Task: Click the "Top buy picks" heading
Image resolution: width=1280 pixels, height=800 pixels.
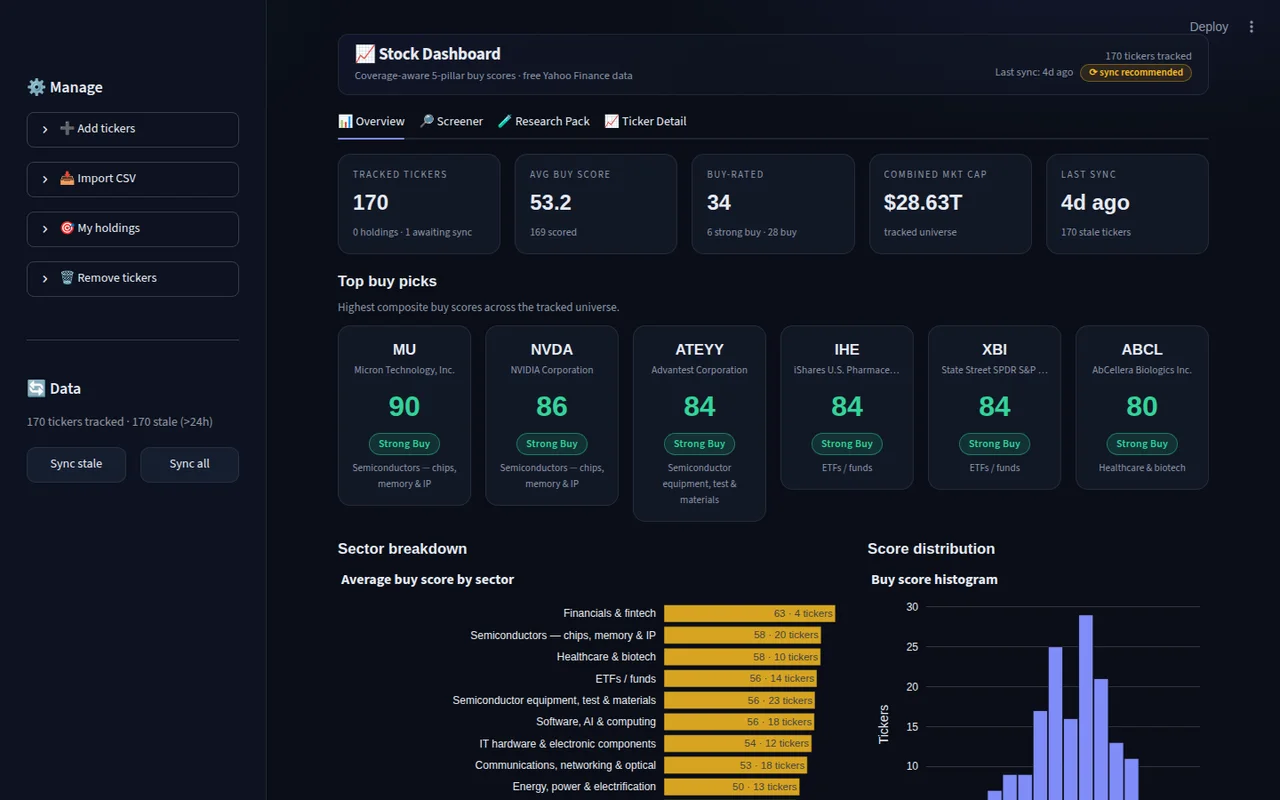Action: (387, 281)
